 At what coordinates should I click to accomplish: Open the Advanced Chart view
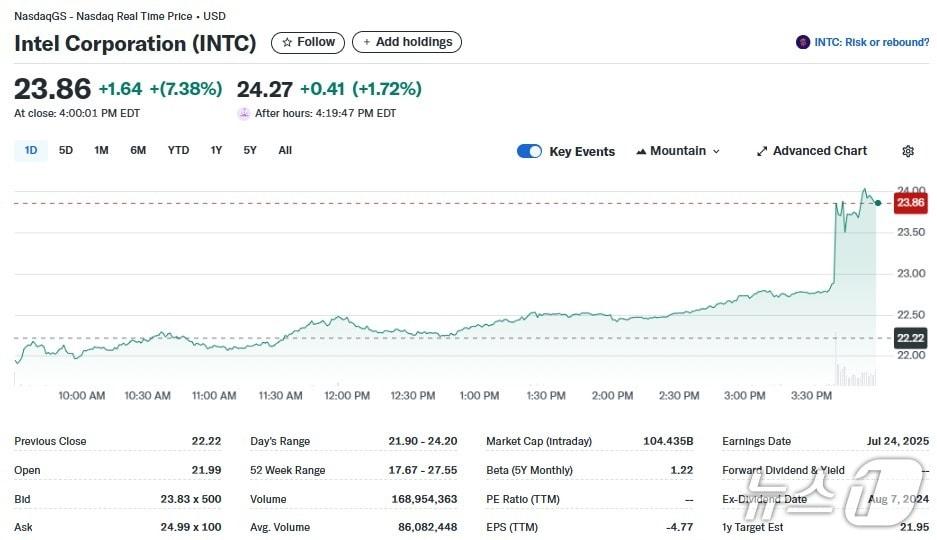point(819,151)
